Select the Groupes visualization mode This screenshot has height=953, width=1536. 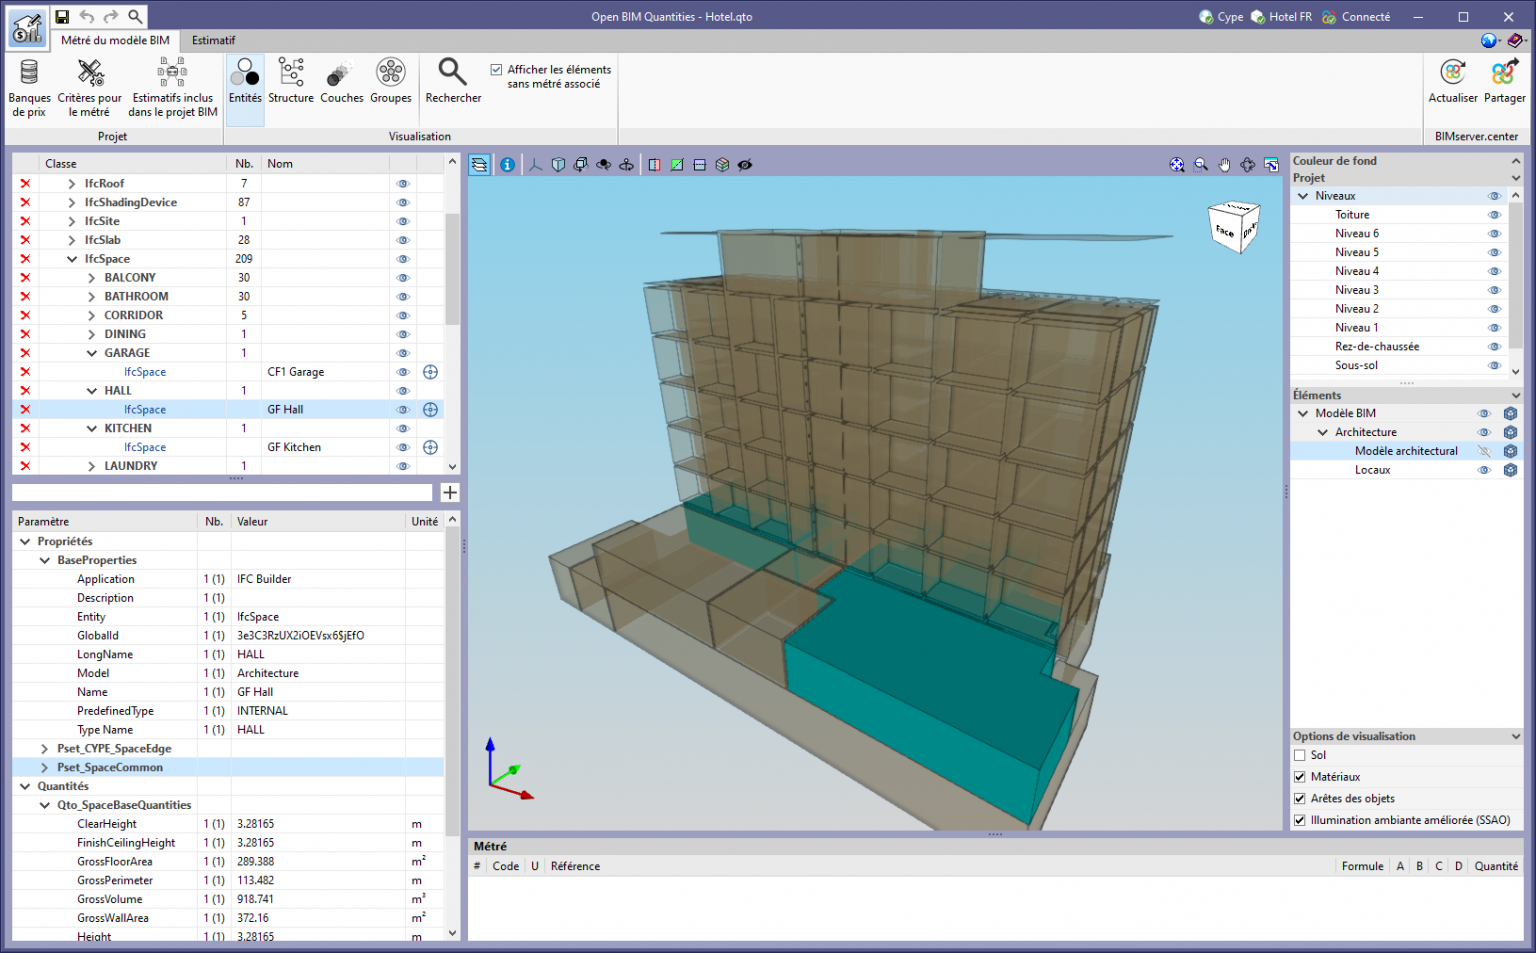point(391,82)
